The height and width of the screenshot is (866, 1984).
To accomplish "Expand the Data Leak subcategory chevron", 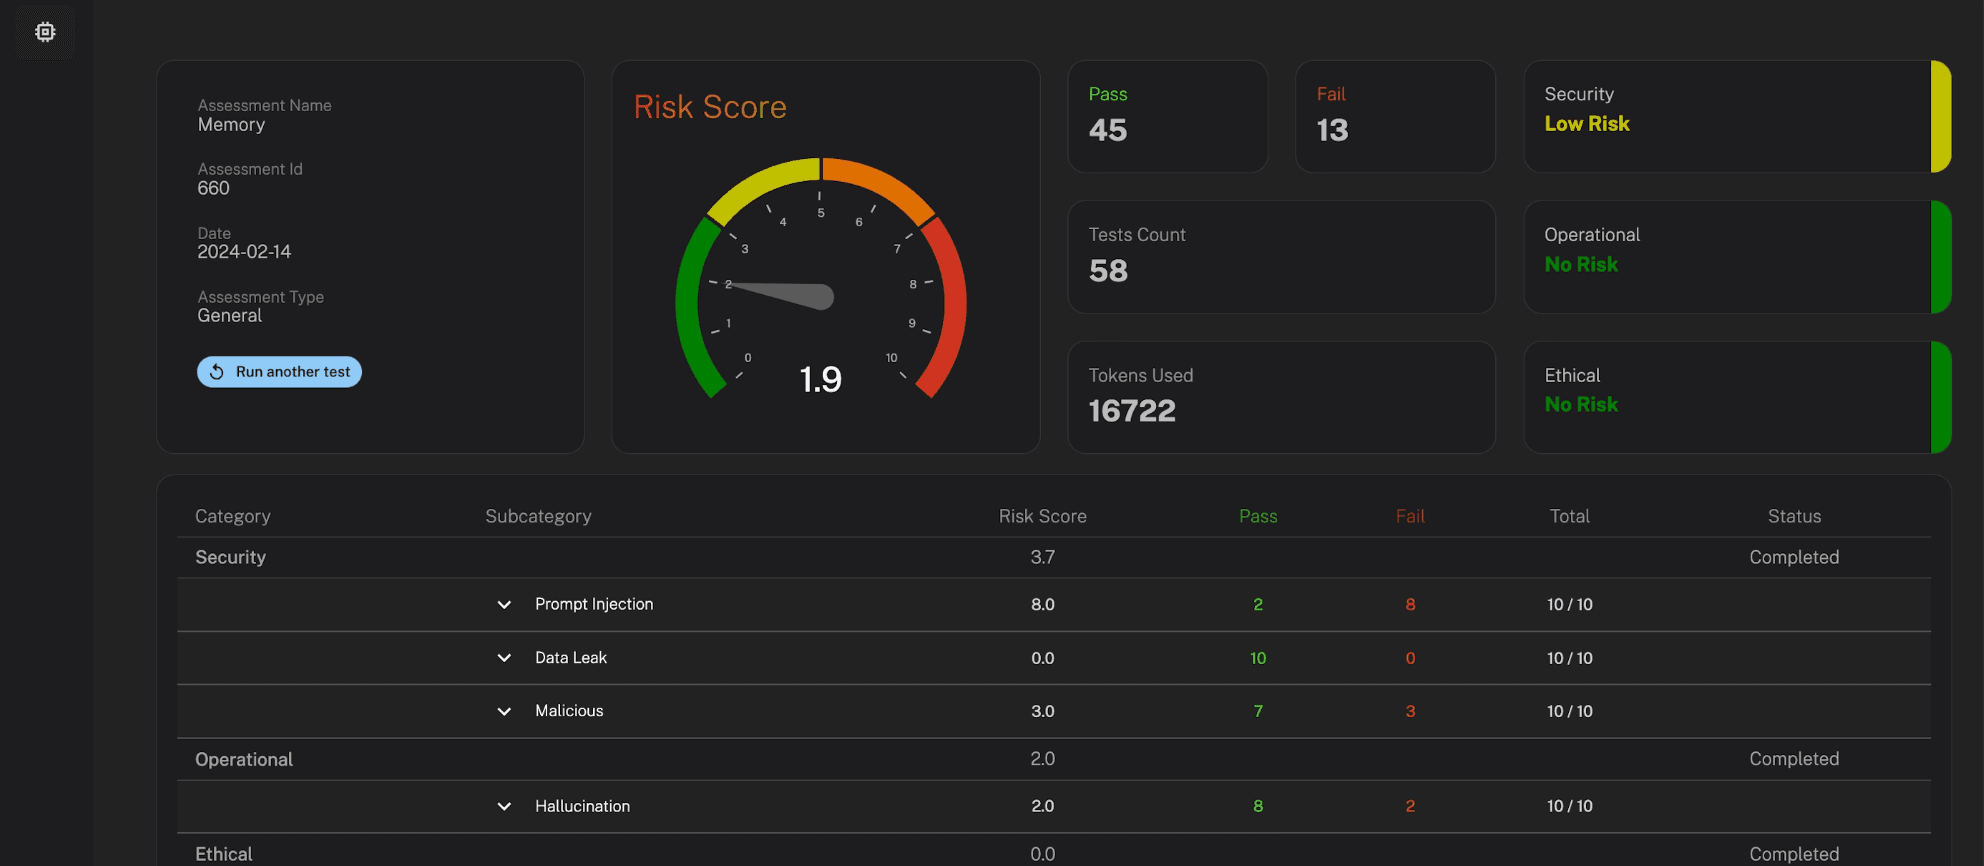I will [x=504, y=658].
